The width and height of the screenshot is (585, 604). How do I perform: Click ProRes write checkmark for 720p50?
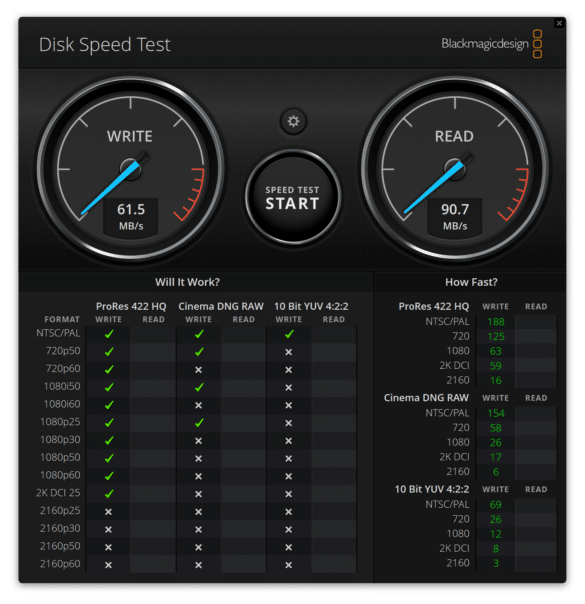point(109,351)
